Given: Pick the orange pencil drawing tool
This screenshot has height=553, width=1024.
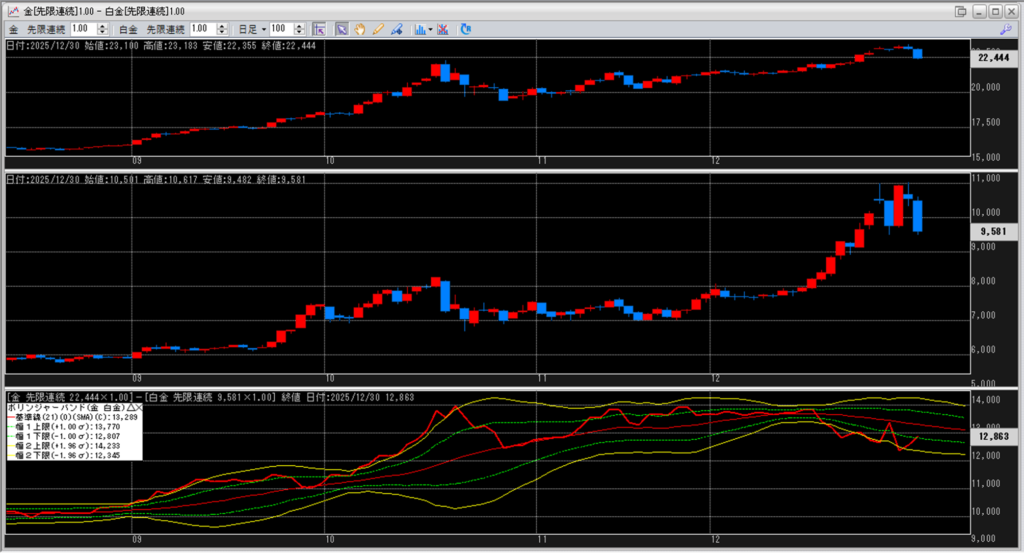Looking at the screenshot, I should (x=378, y=29).
